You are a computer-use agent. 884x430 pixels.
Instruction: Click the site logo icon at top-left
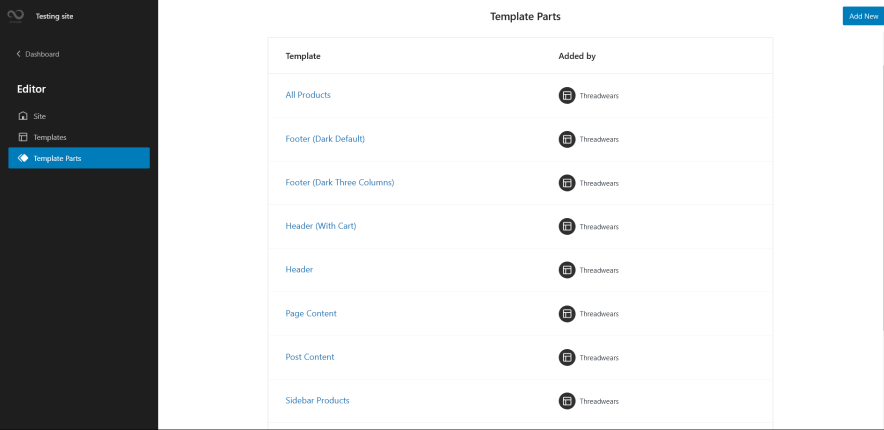(15, 17)
